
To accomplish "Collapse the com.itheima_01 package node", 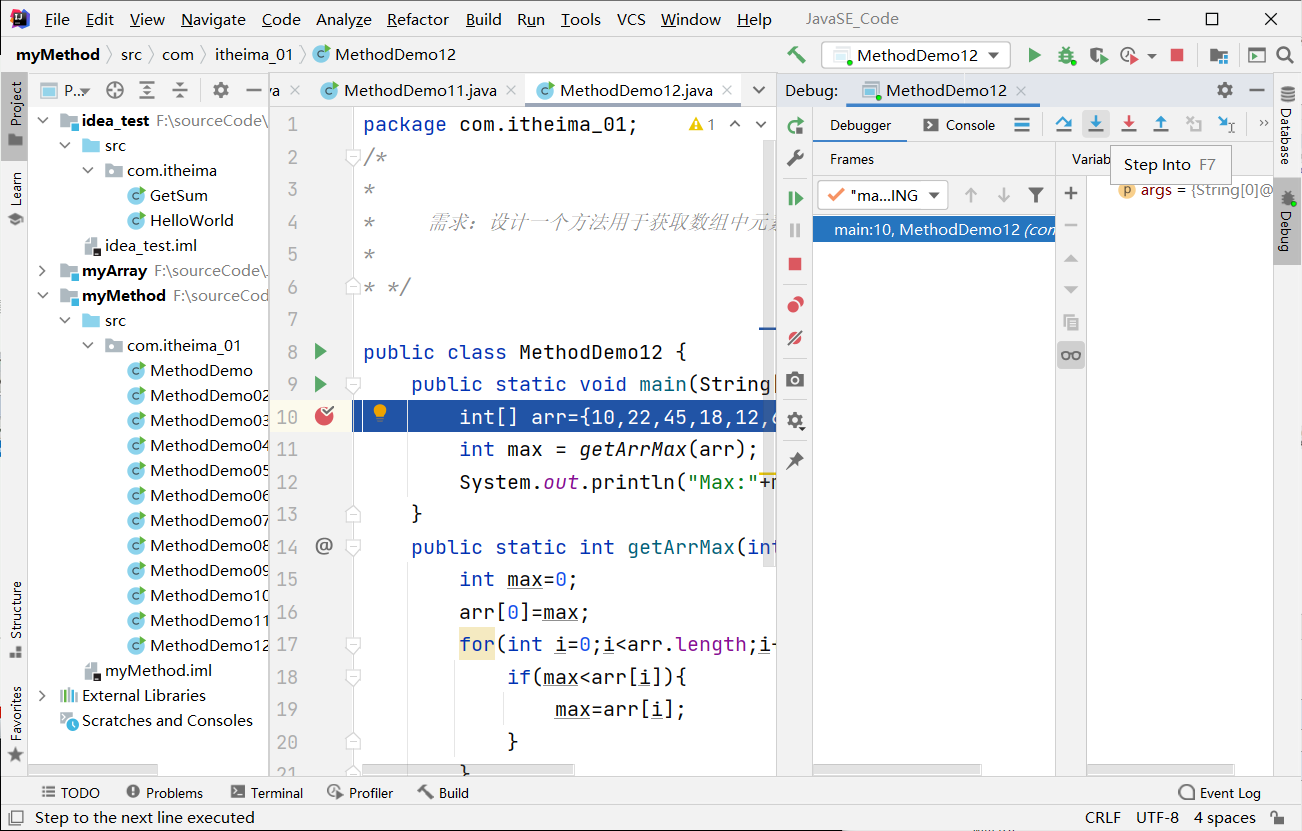I will (88, 346).
